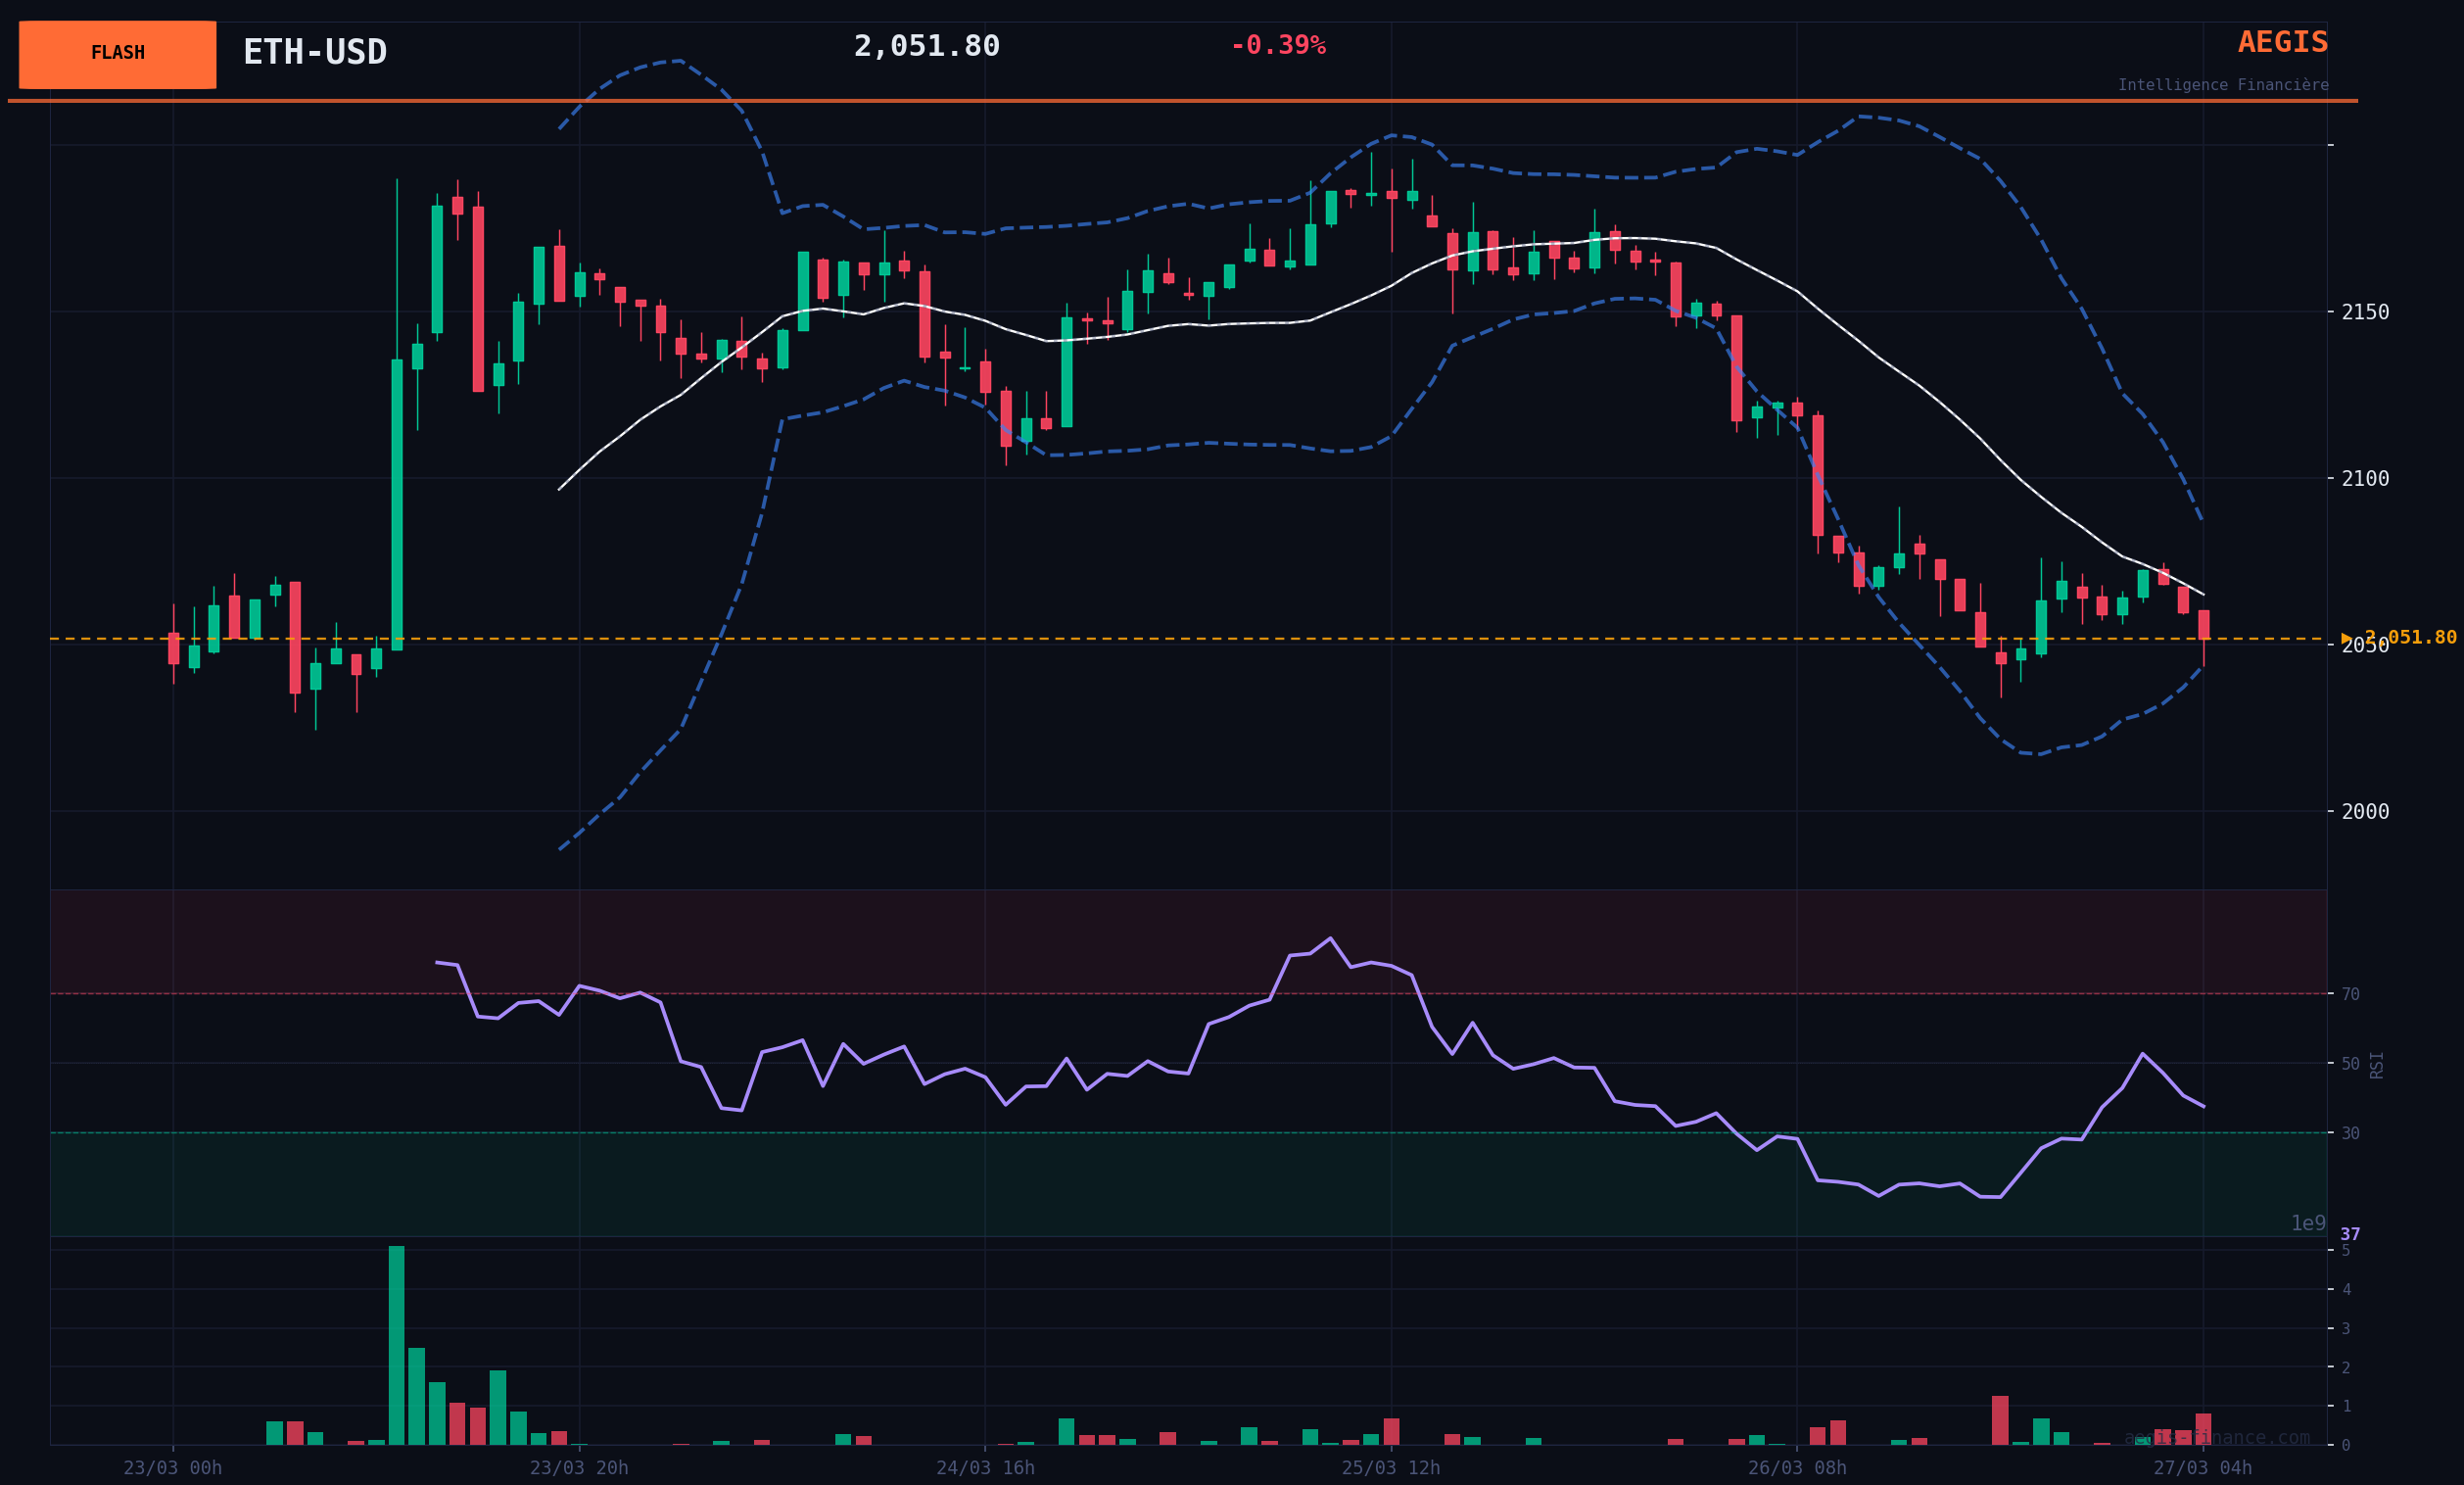Click the orange FLASH badge
The height and width of the screenshot is (1485, 2464).
(117, 54)
